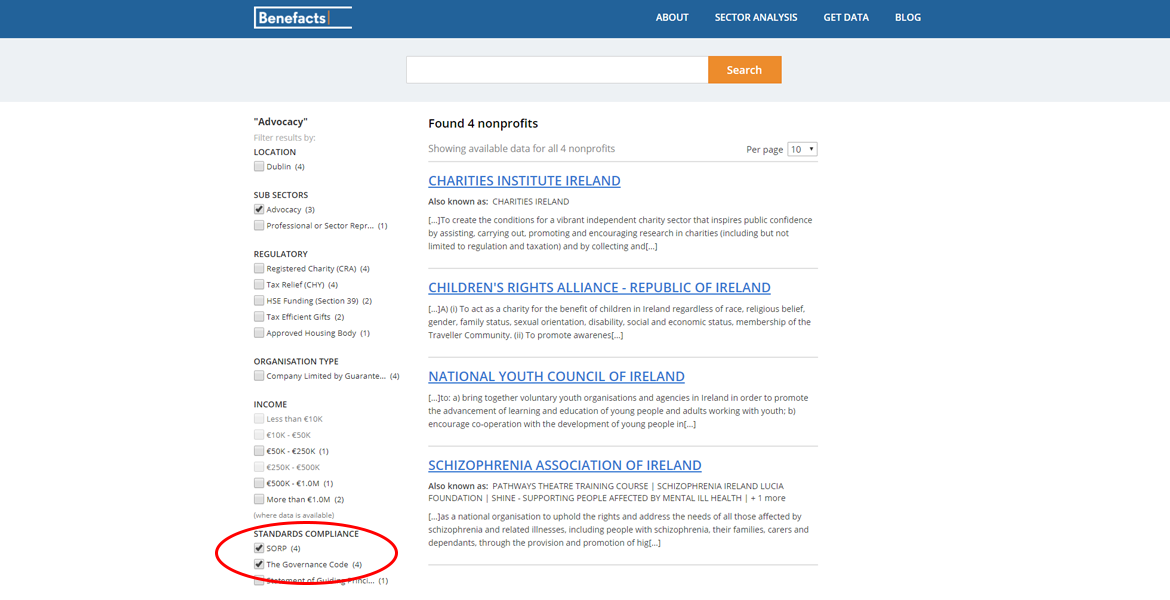This screenshot has width=1170, height=600.
Task: Click the orange Search button
Action: [x=744, y=70]
